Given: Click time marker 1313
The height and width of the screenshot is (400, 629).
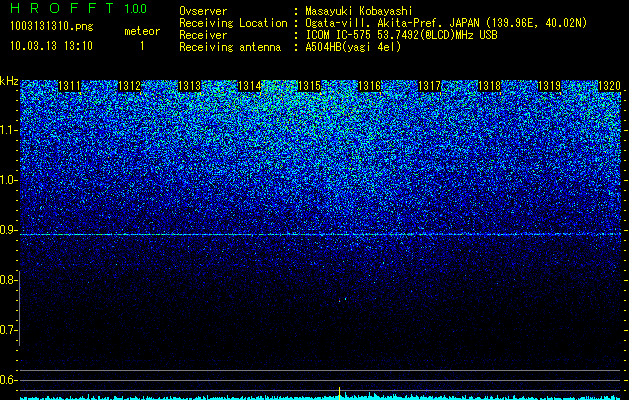Looking at the screenshot, I should 189,86.
